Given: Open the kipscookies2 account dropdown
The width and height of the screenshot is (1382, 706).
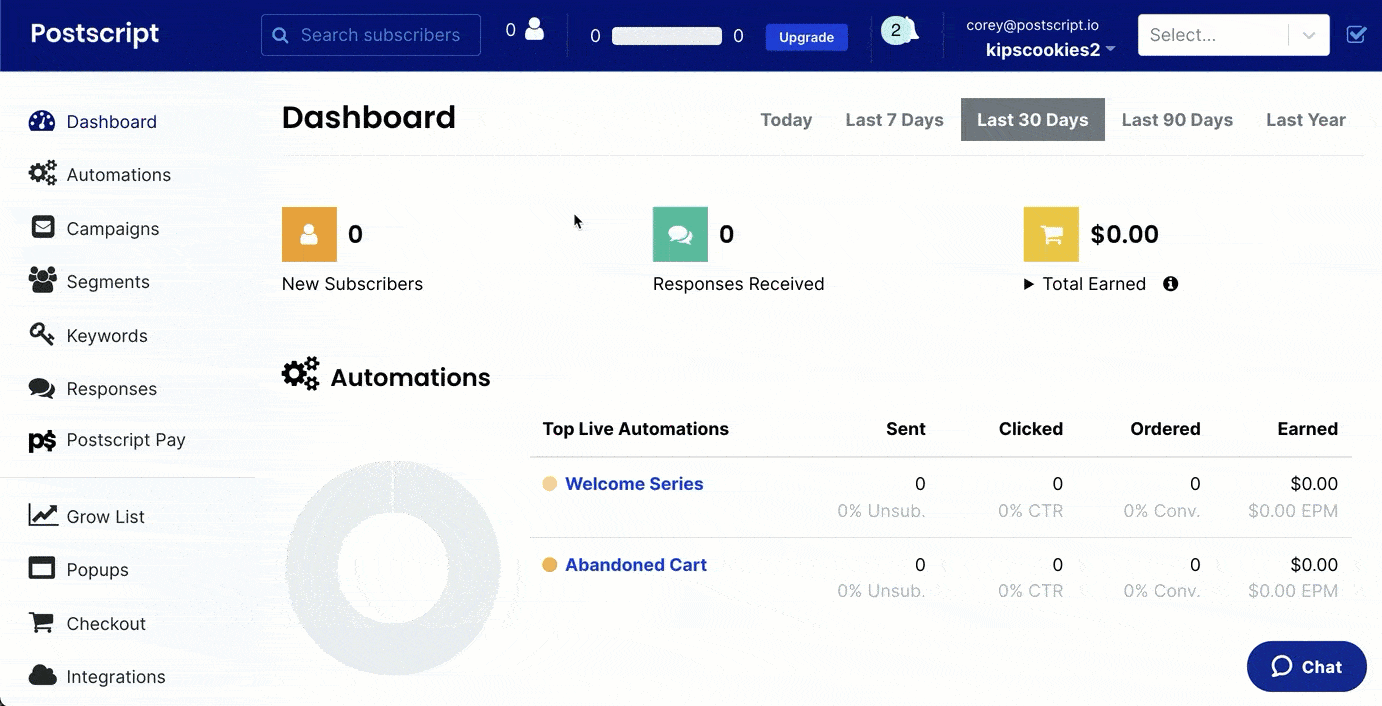Looking at the screenshot, I should pos(1050,49).
